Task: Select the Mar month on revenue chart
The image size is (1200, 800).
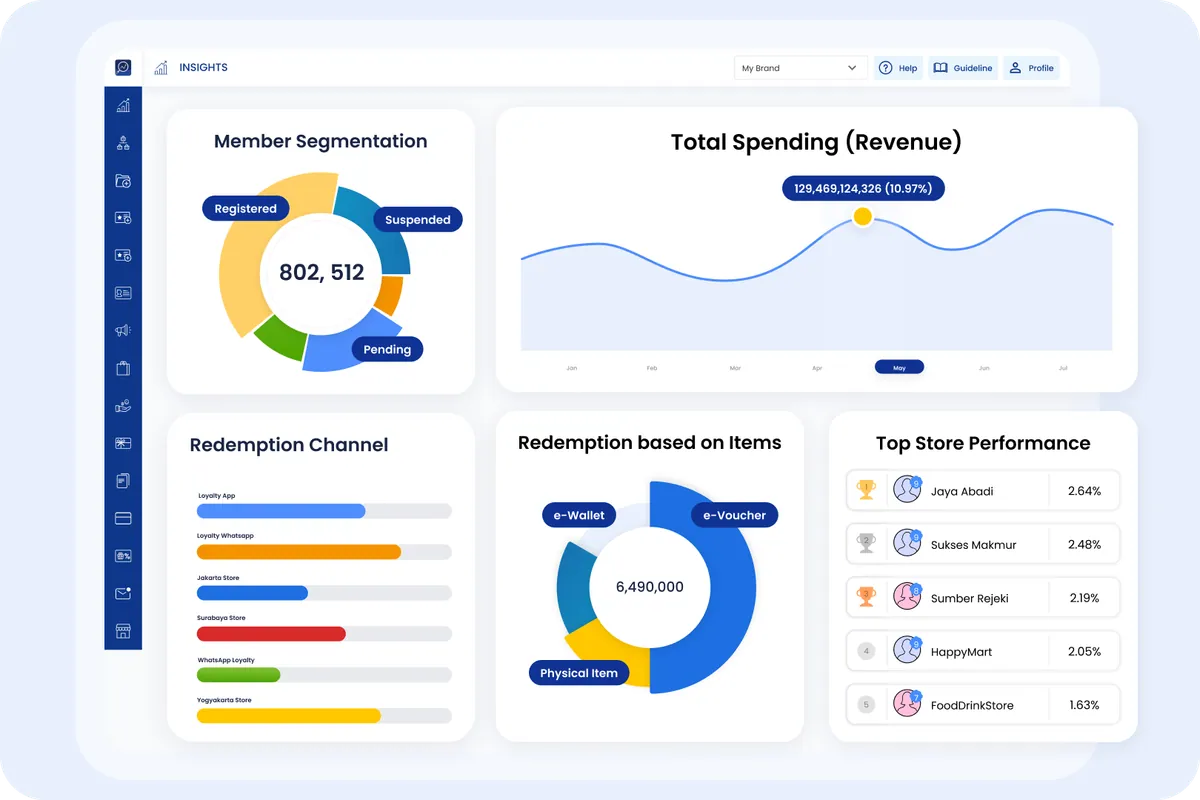Action: pos(735,368)
